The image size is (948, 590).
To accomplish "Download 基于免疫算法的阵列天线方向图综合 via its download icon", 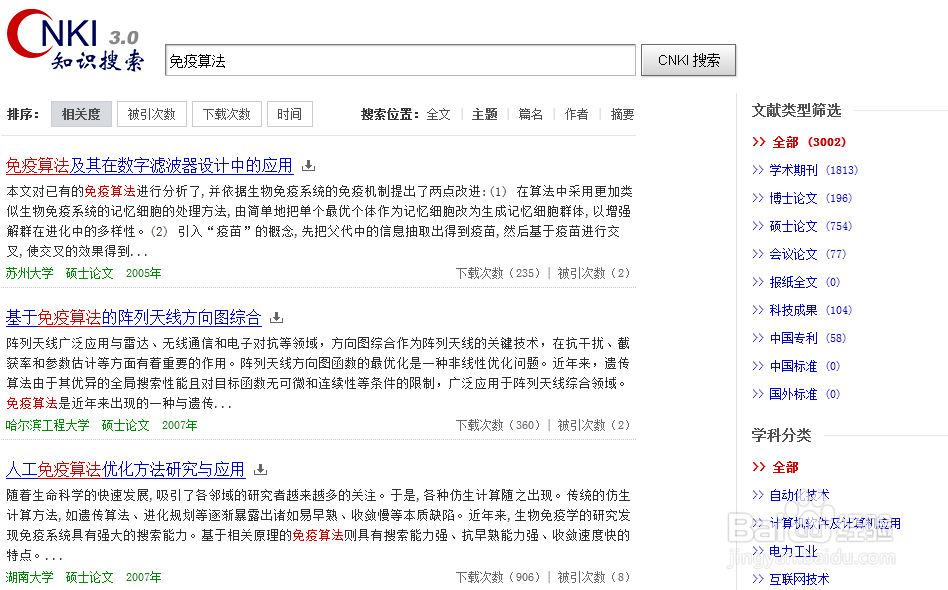I will click(275, 317).
